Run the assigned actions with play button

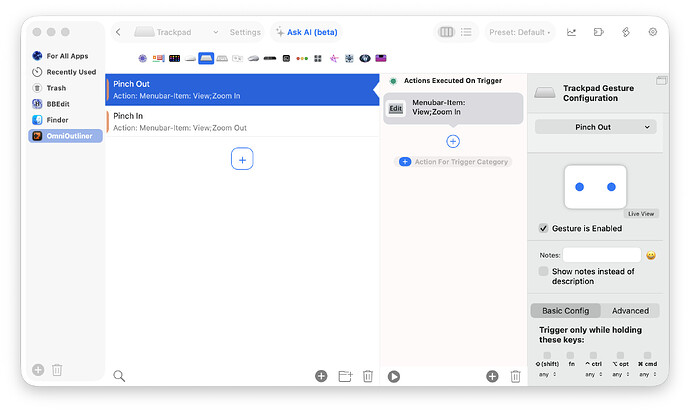coord(394,376)
